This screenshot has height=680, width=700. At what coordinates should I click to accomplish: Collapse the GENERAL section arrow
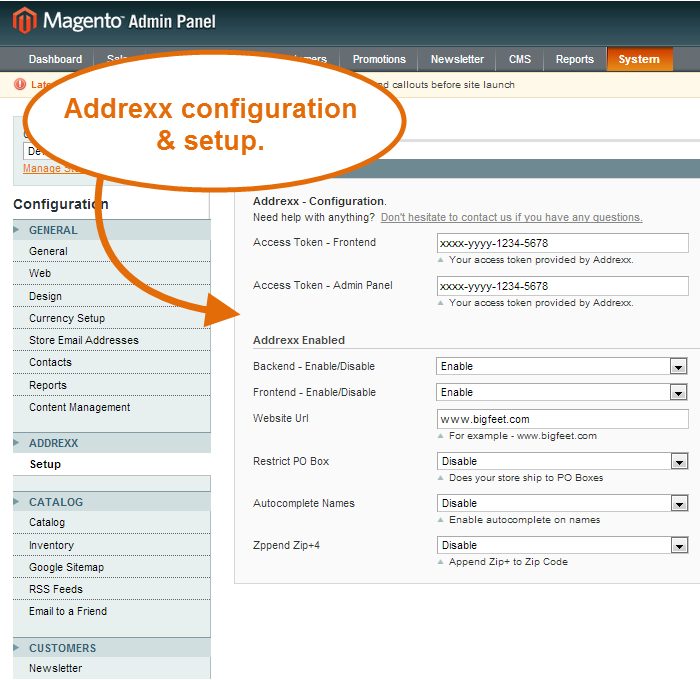pos(16,229)
